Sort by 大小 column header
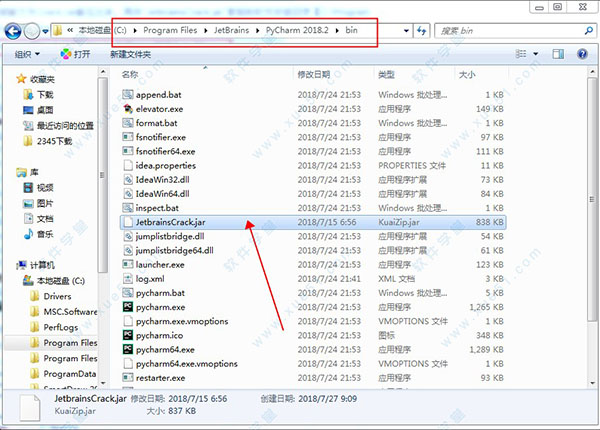 click(467, 74)
